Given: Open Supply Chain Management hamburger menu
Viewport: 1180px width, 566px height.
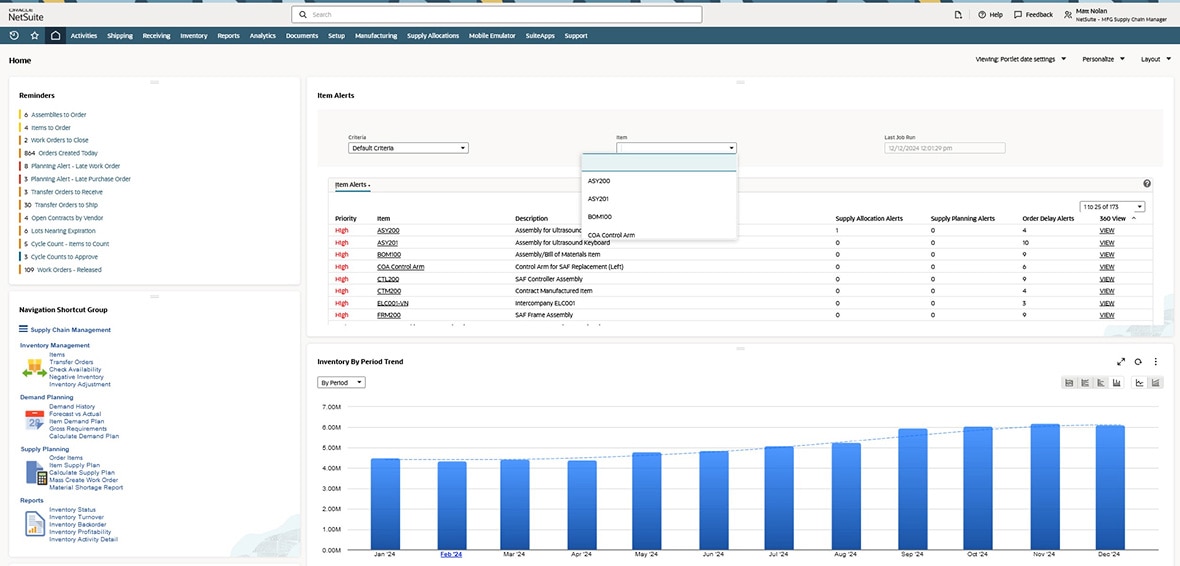Looking at the screenshot, I should coord(23,329).
